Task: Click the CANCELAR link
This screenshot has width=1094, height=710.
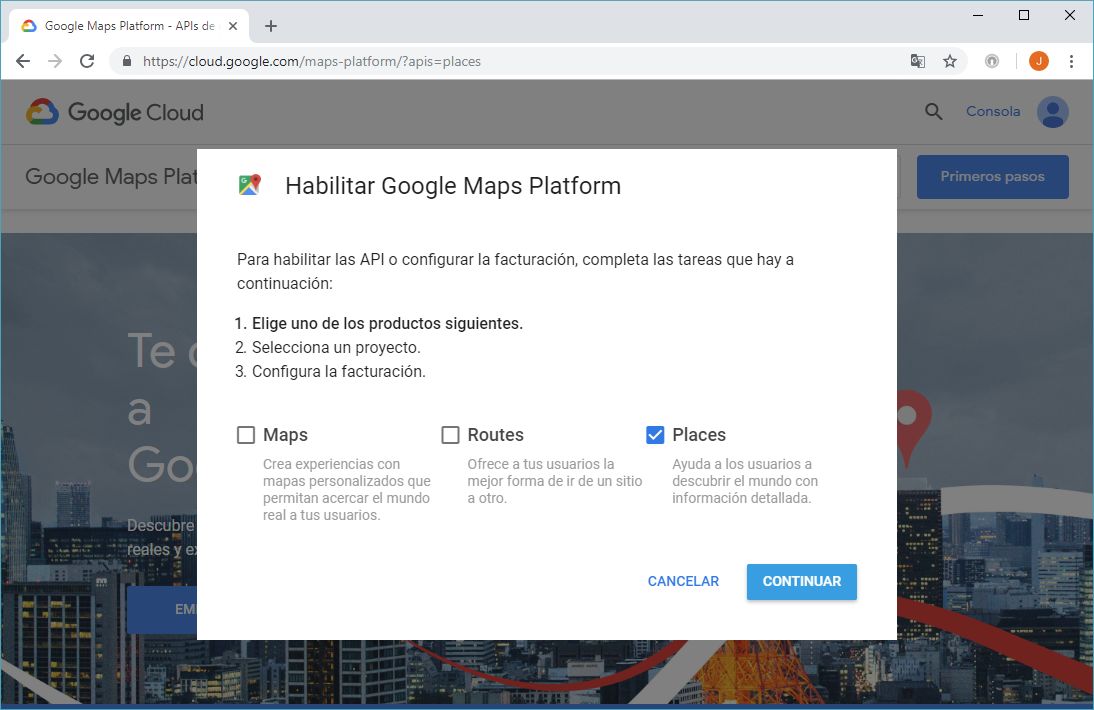Action: click(683, 581)
